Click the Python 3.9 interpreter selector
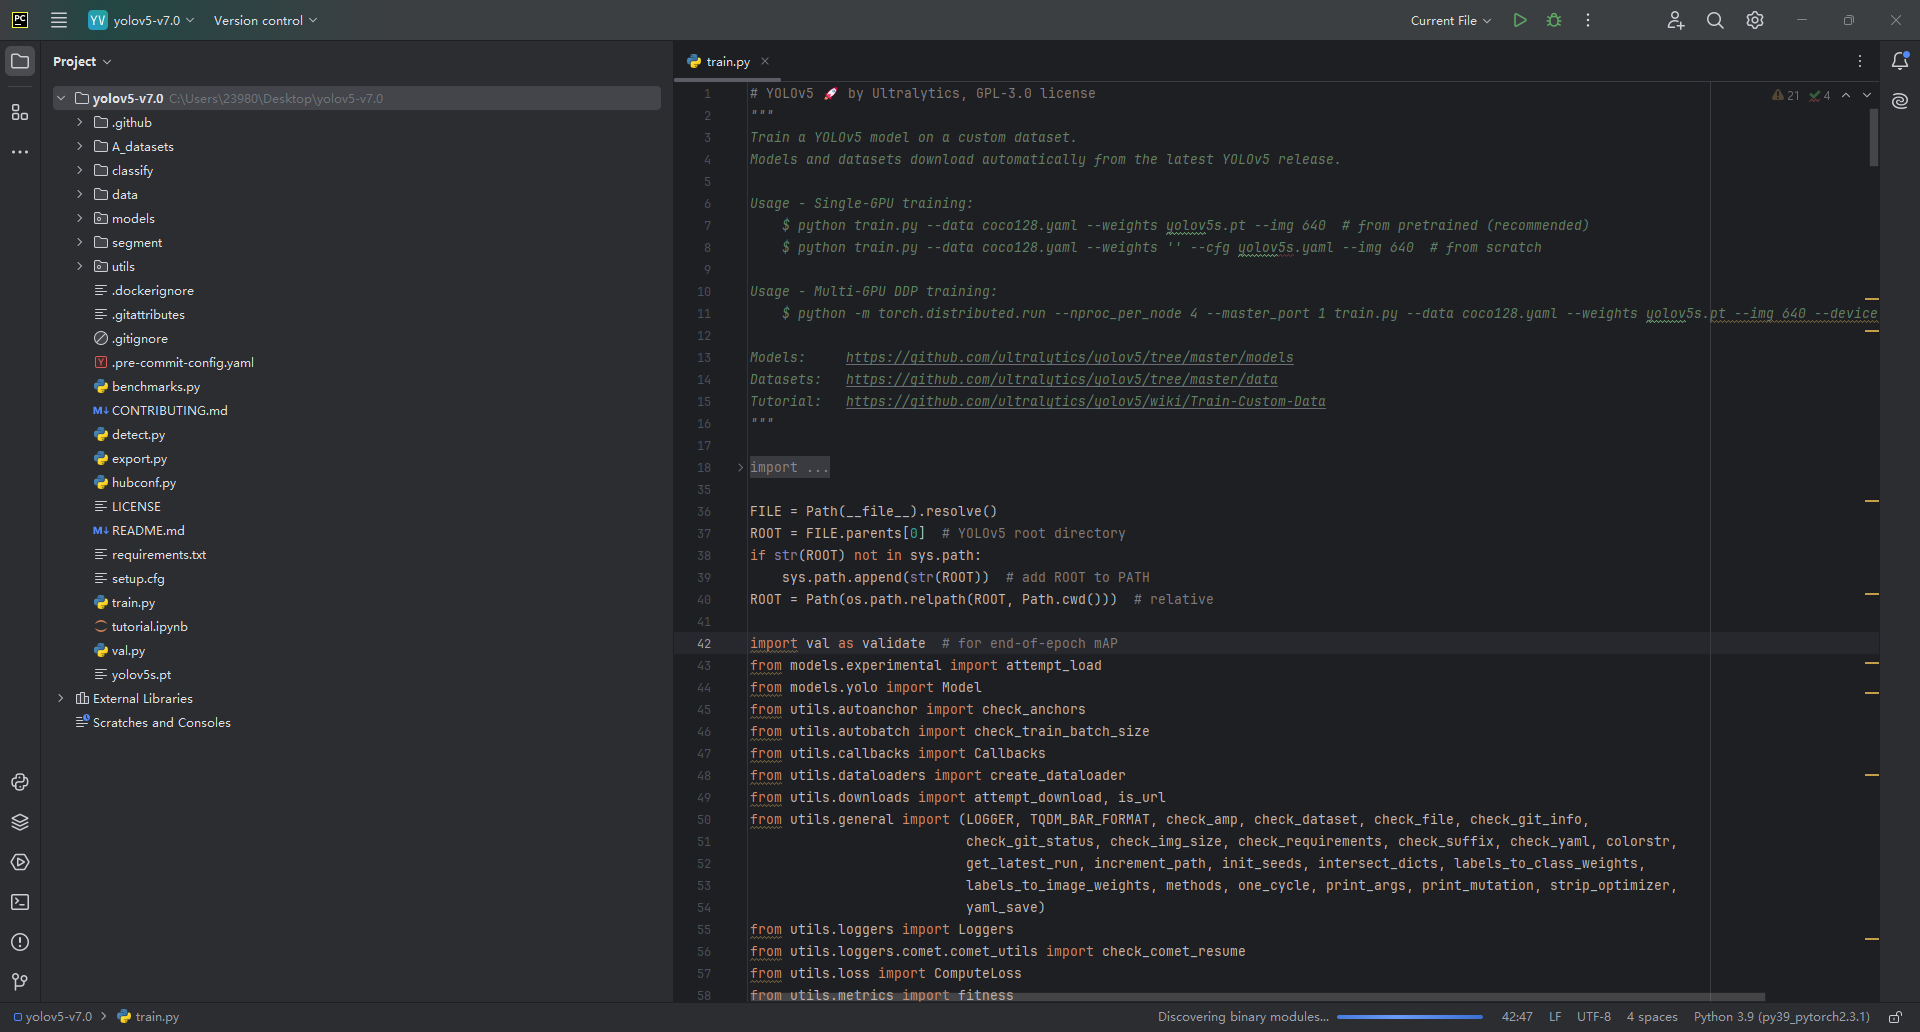The width and height of the screenshot is (1920, 1032). click(1781, 1017)
